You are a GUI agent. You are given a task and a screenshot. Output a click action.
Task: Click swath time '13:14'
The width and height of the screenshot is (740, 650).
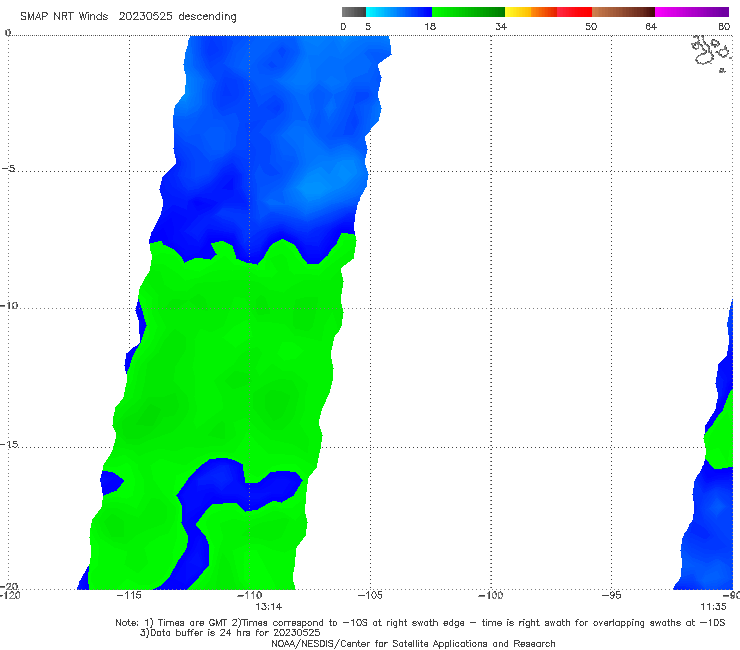tap(269, 607)
